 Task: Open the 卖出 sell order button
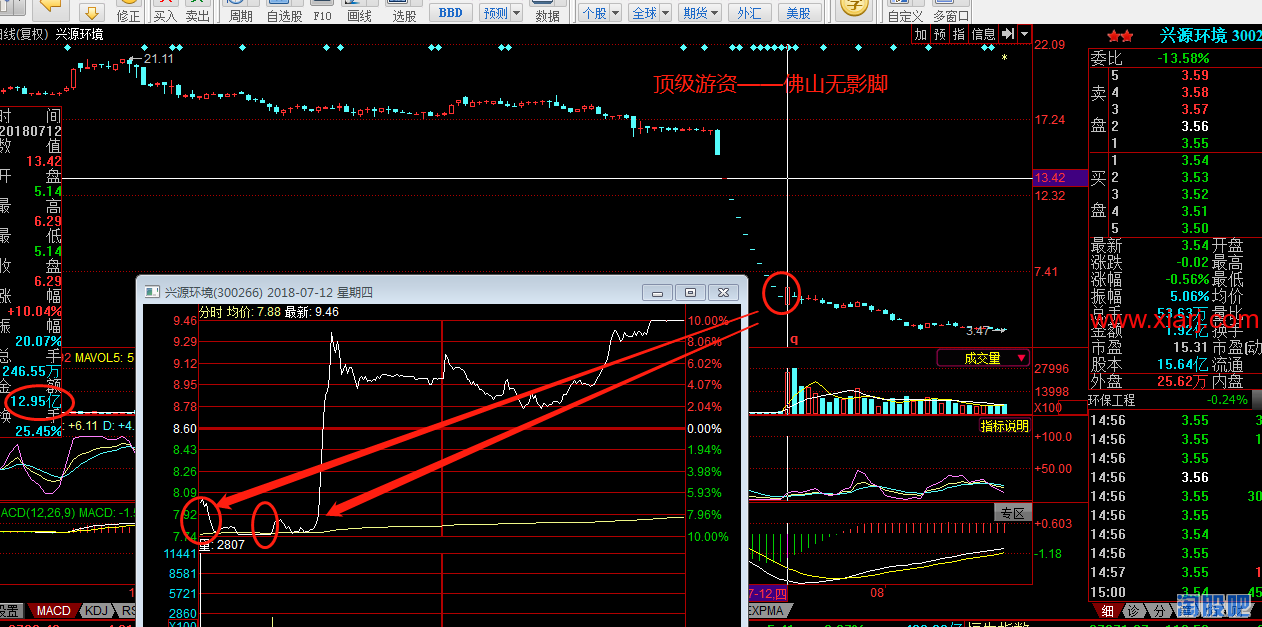[x=198, y=12]
